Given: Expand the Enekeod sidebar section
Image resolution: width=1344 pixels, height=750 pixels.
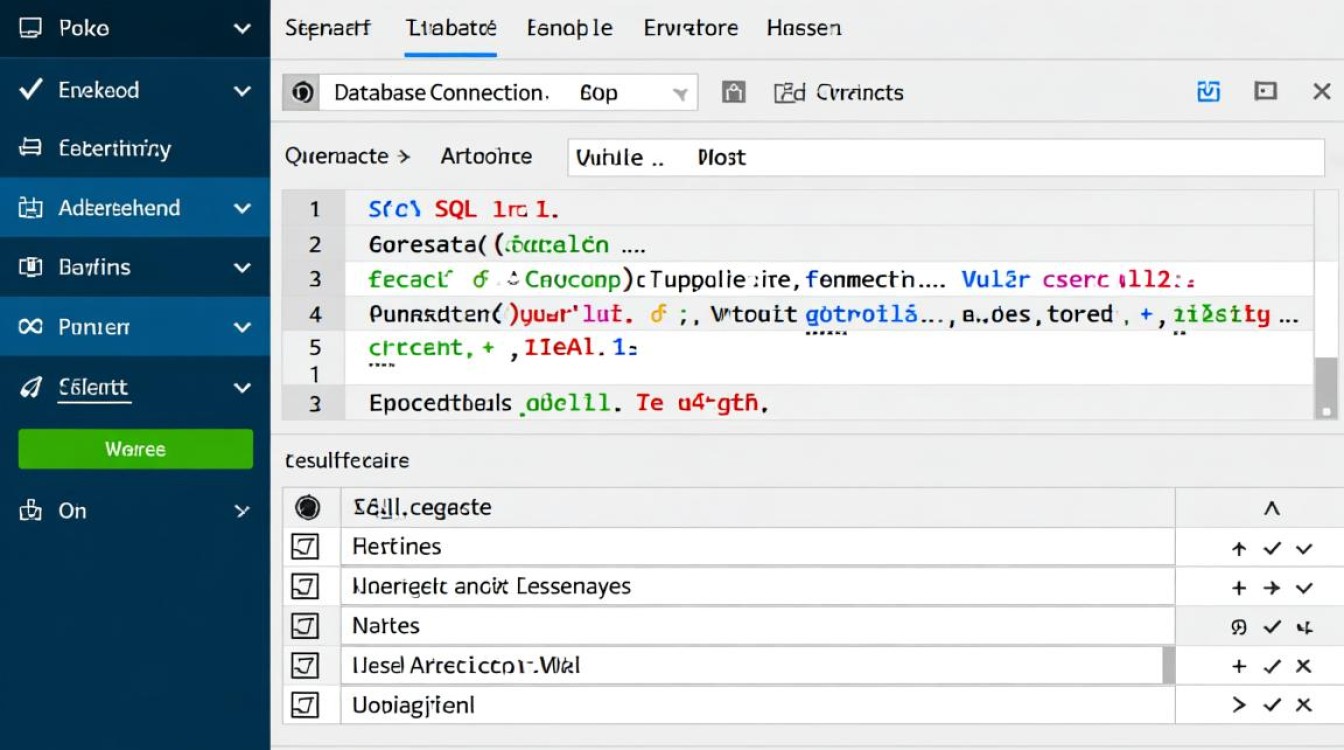Looking at the screenshot, I should coord(242,91).
